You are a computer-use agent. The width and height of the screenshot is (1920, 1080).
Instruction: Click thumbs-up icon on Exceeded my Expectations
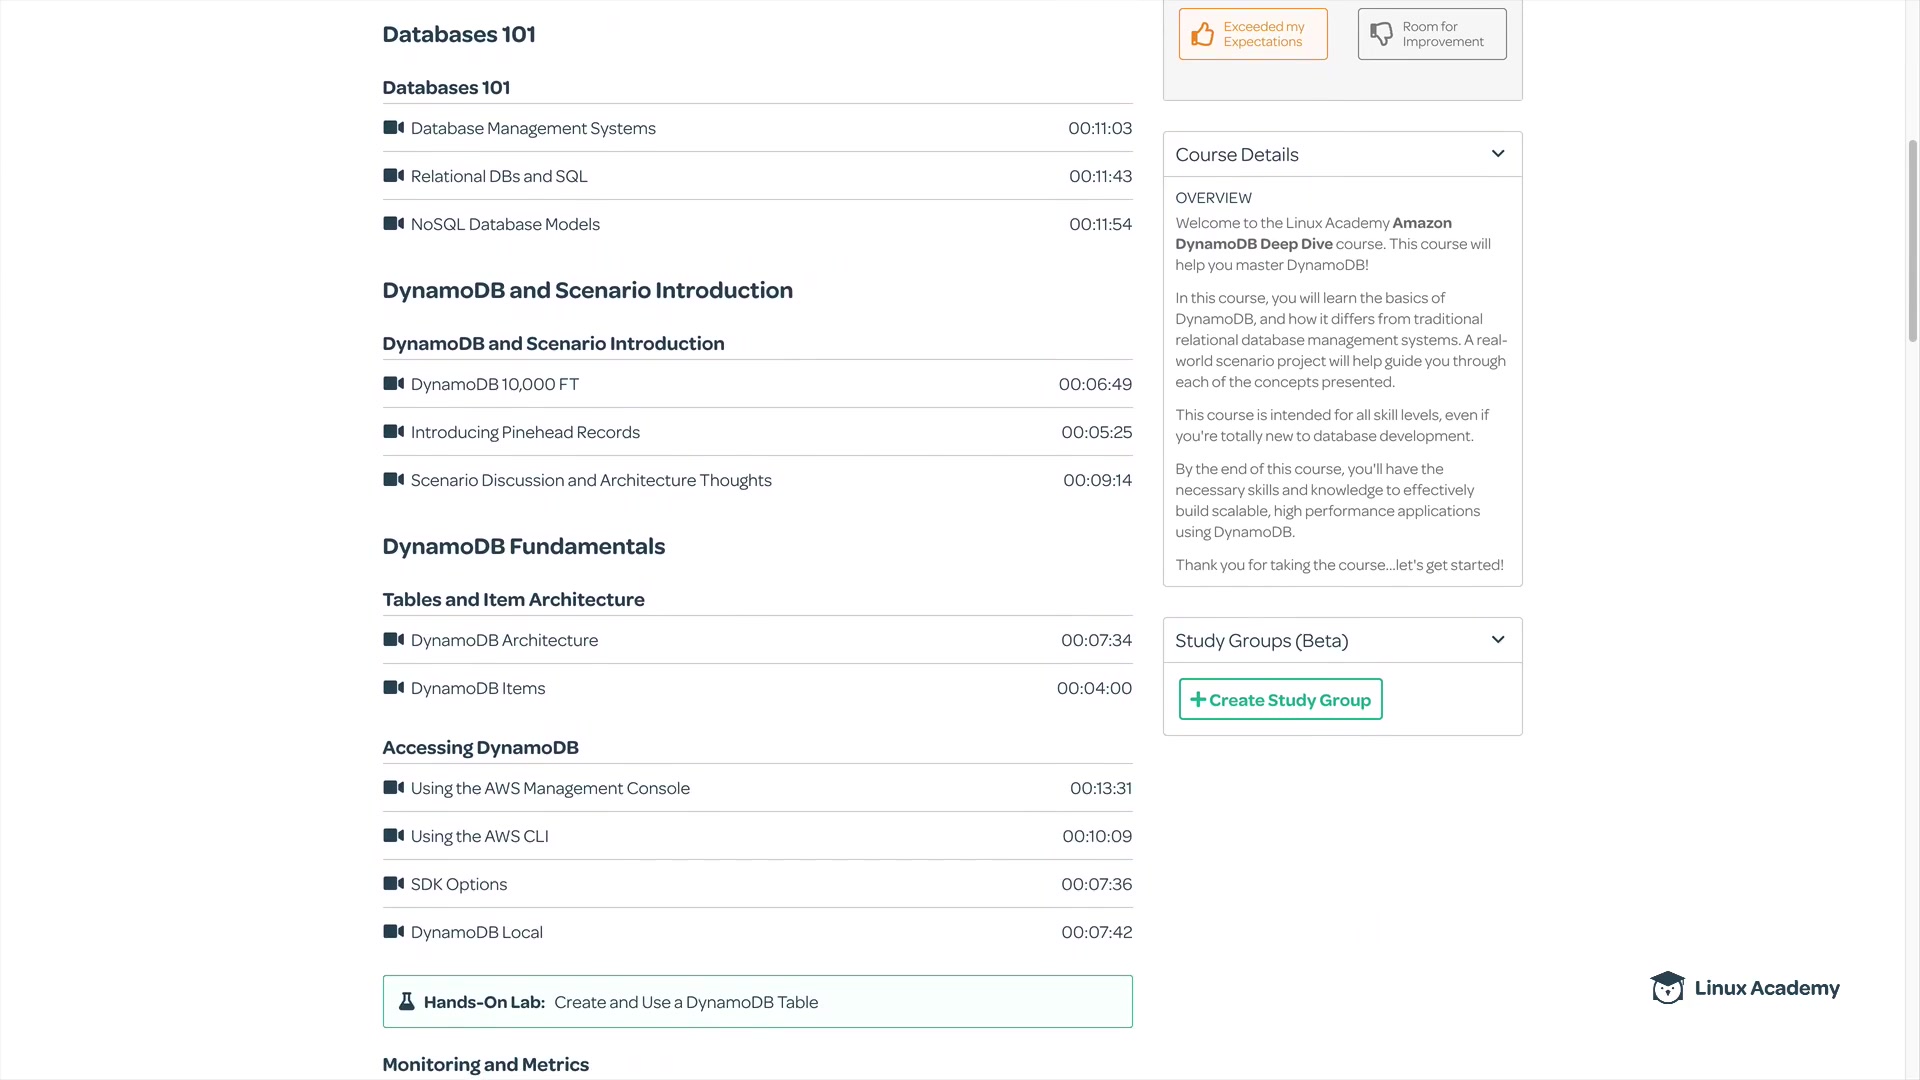pos(1202,34)
